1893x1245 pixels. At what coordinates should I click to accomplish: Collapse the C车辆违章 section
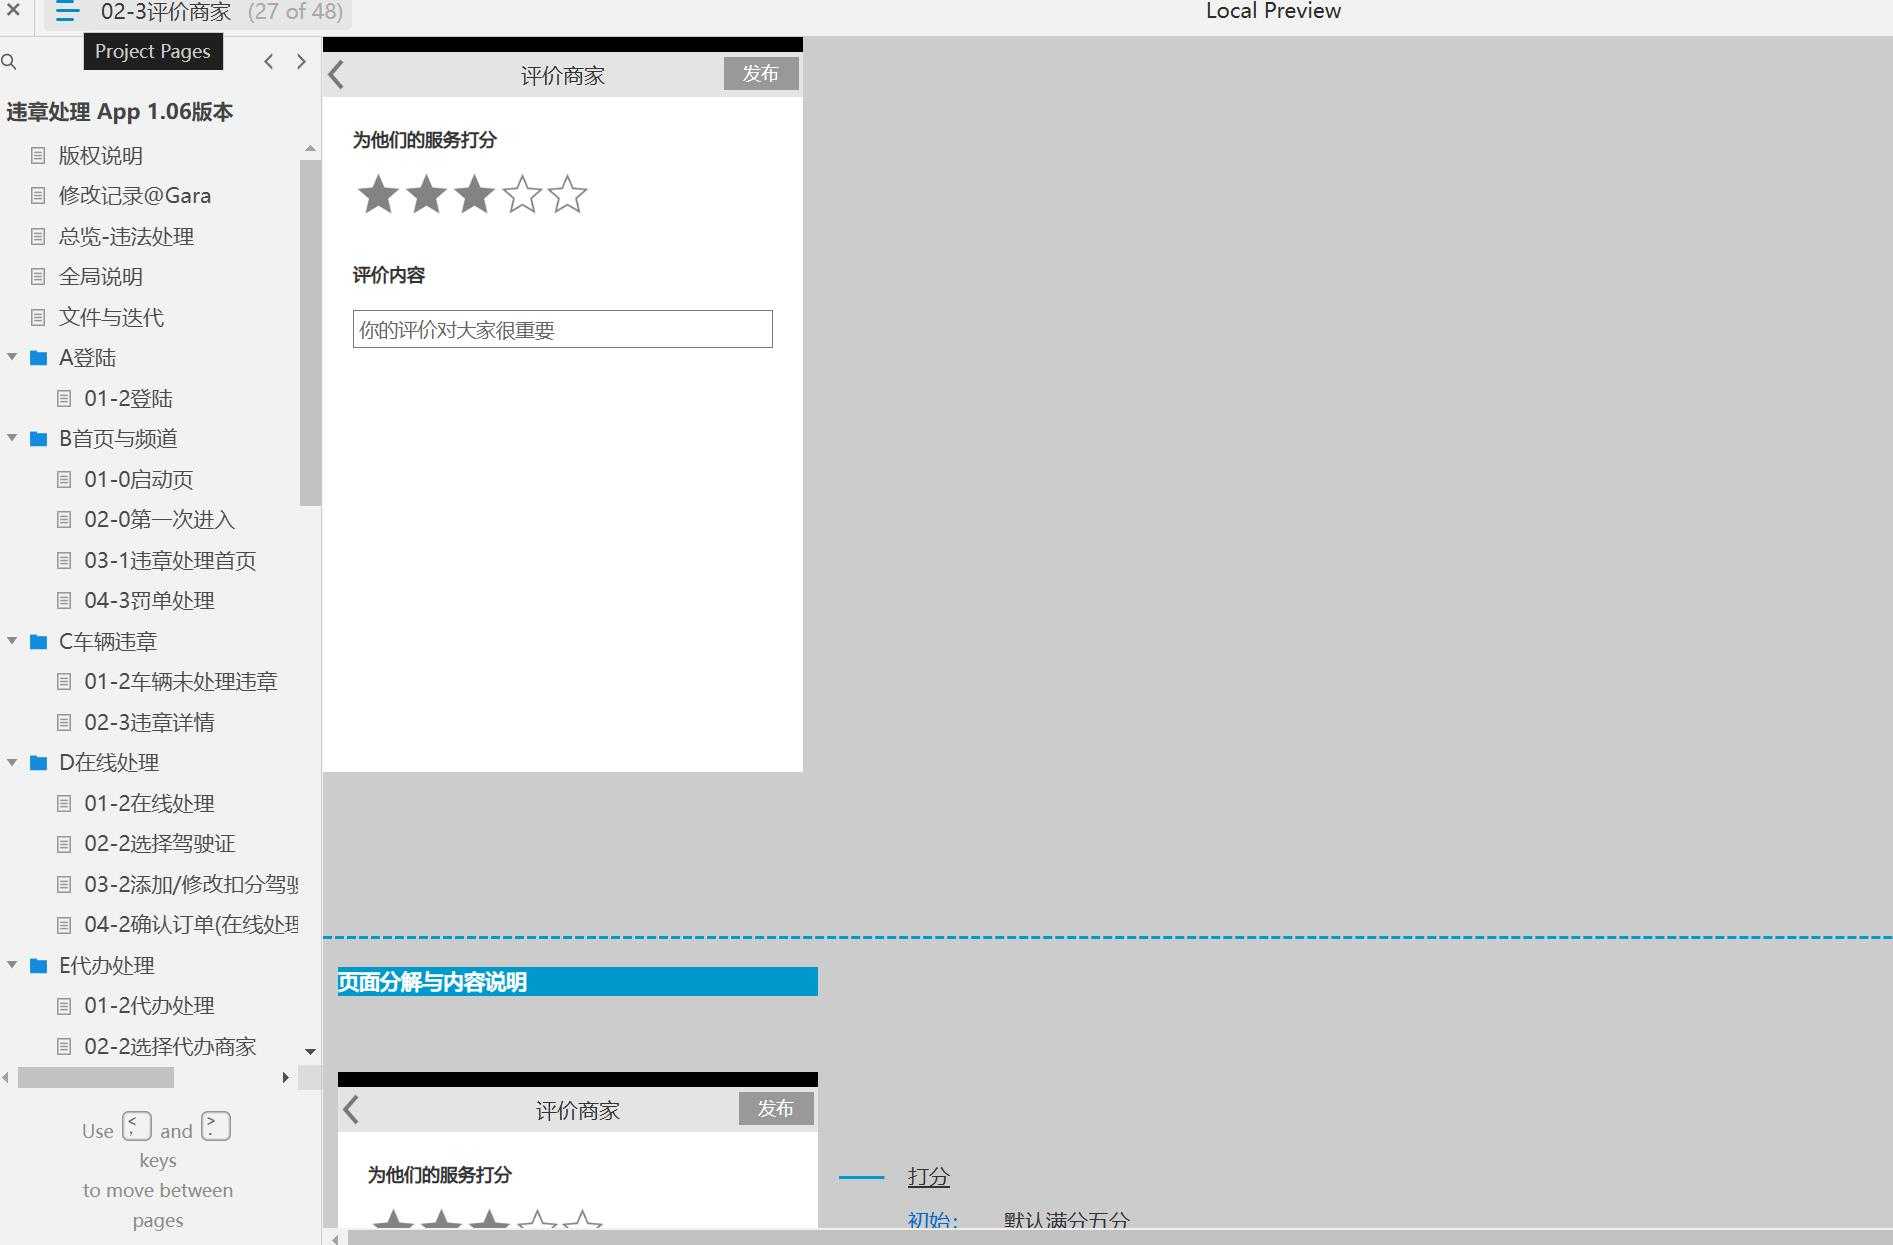(12, 641)
